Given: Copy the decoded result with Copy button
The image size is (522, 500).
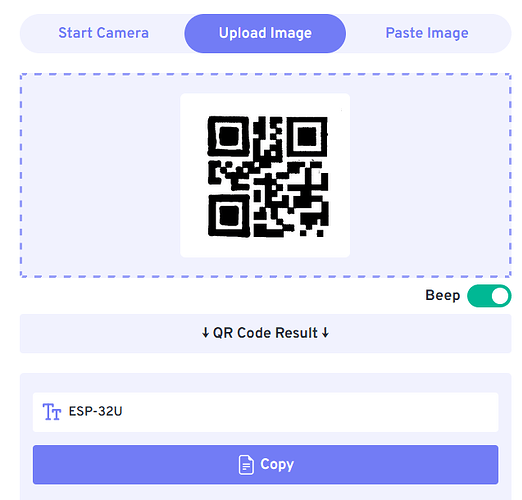Looking at the screenshot, I should pos(265,464).
